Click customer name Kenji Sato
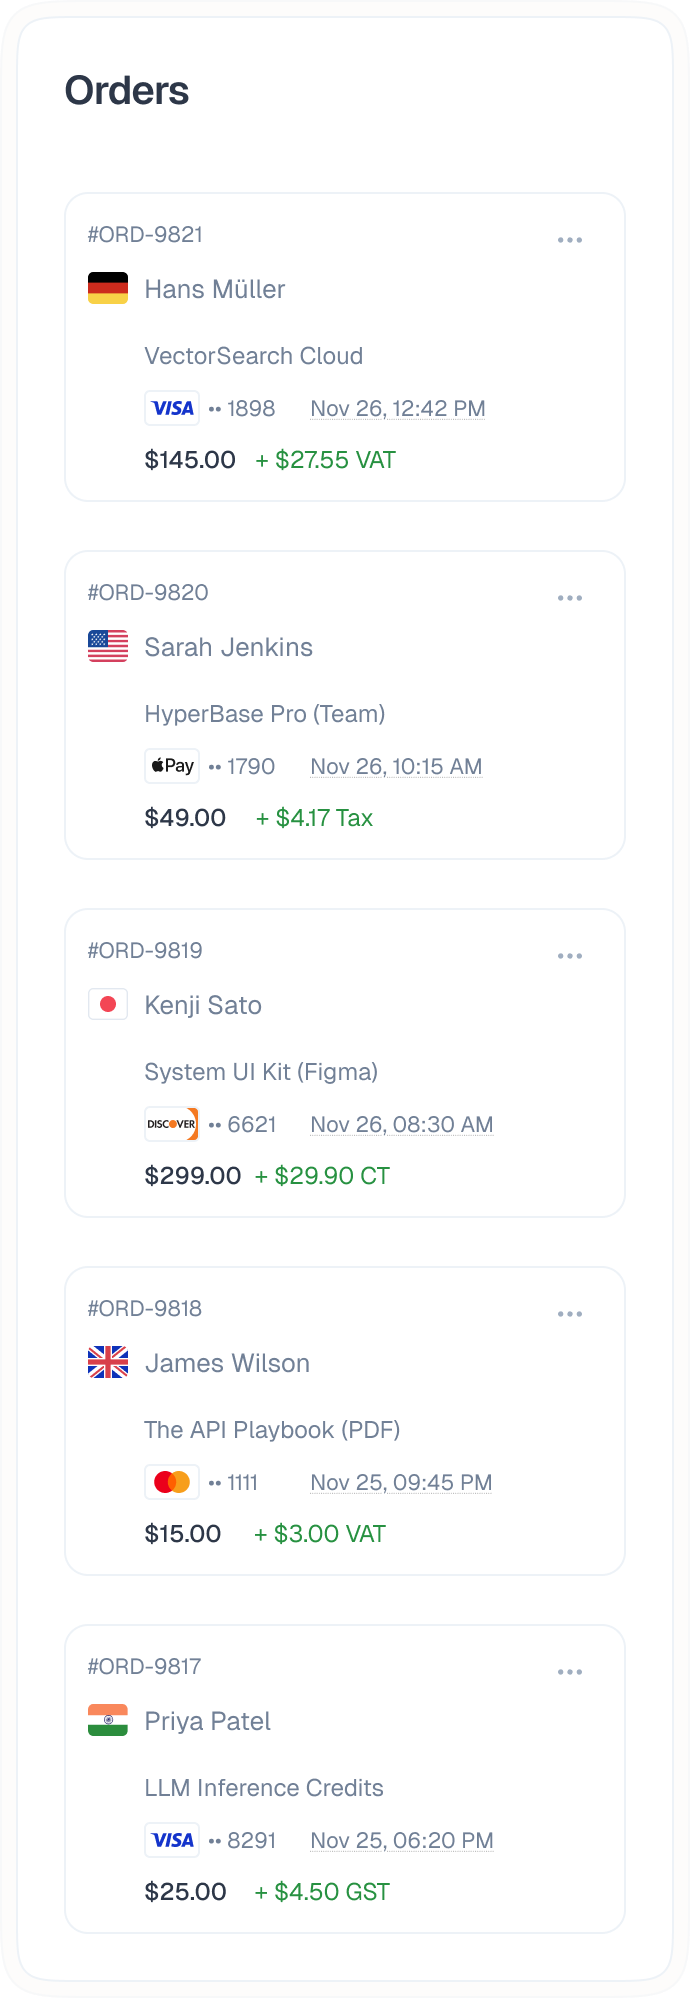 tap(203, 1004)
